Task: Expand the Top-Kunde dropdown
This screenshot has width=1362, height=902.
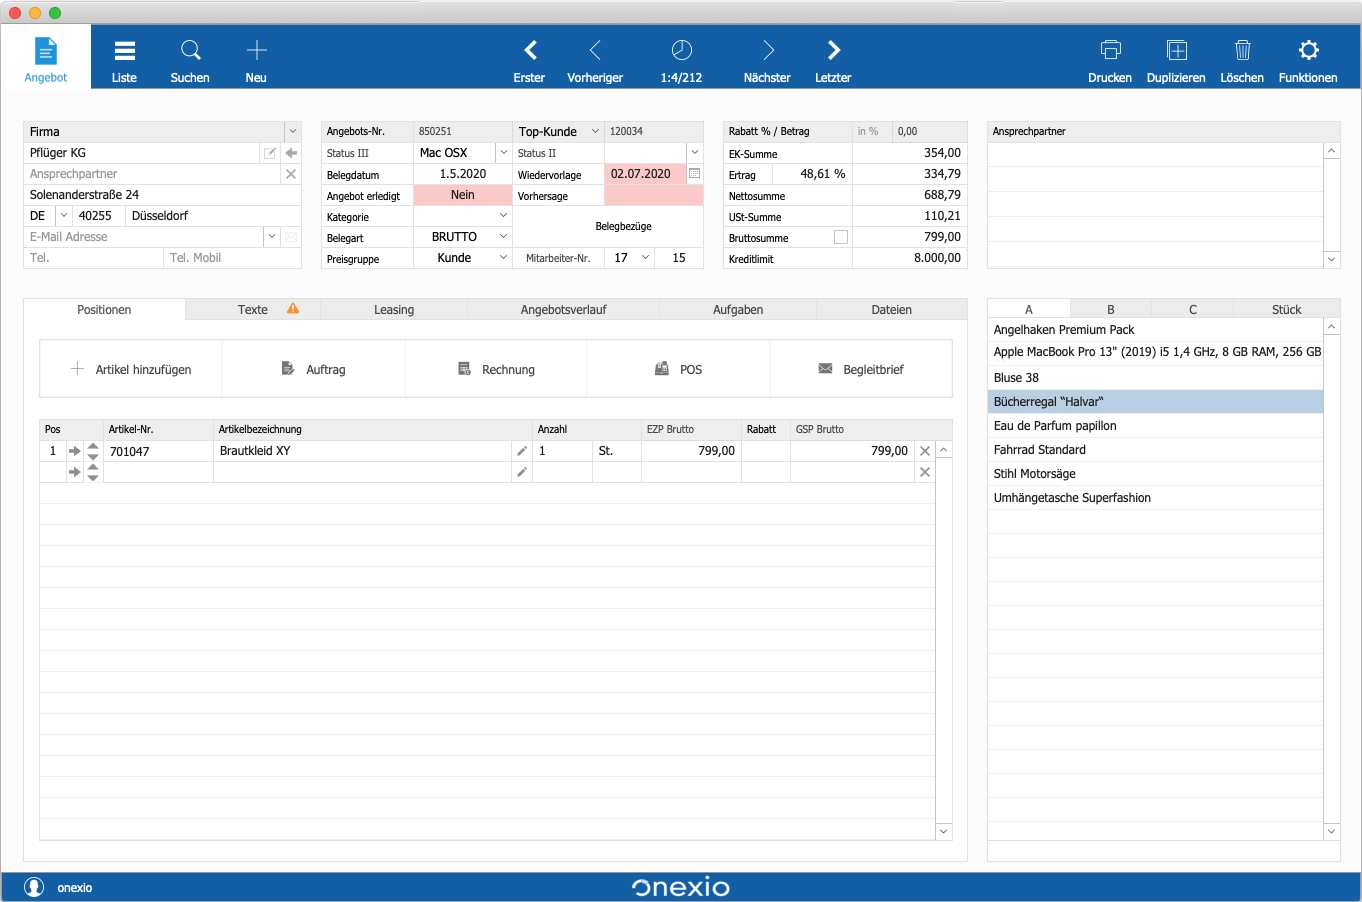Action: (x=595, y=131)
